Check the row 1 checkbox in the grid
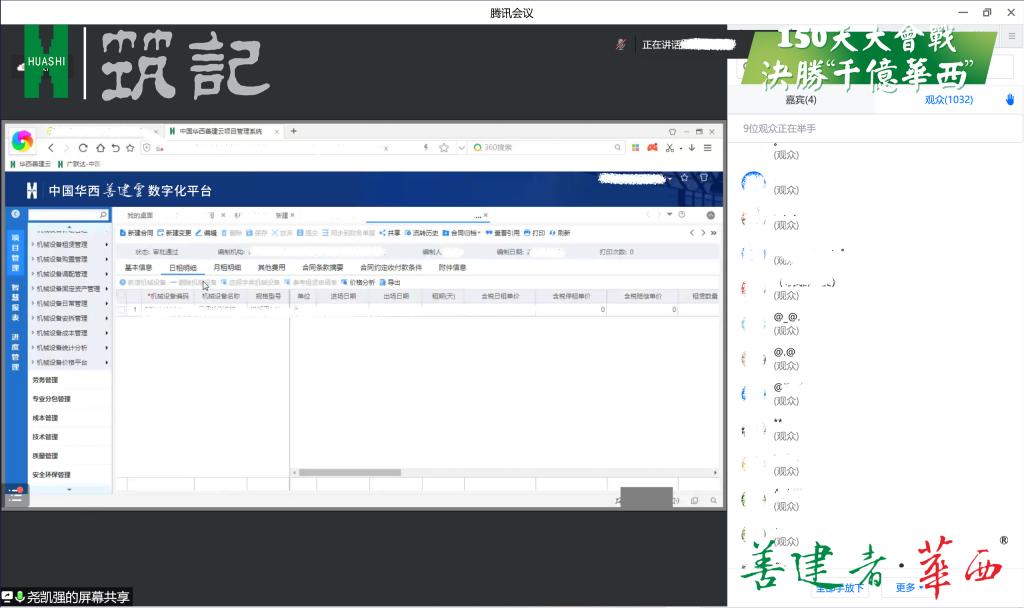 pos(122,310)
